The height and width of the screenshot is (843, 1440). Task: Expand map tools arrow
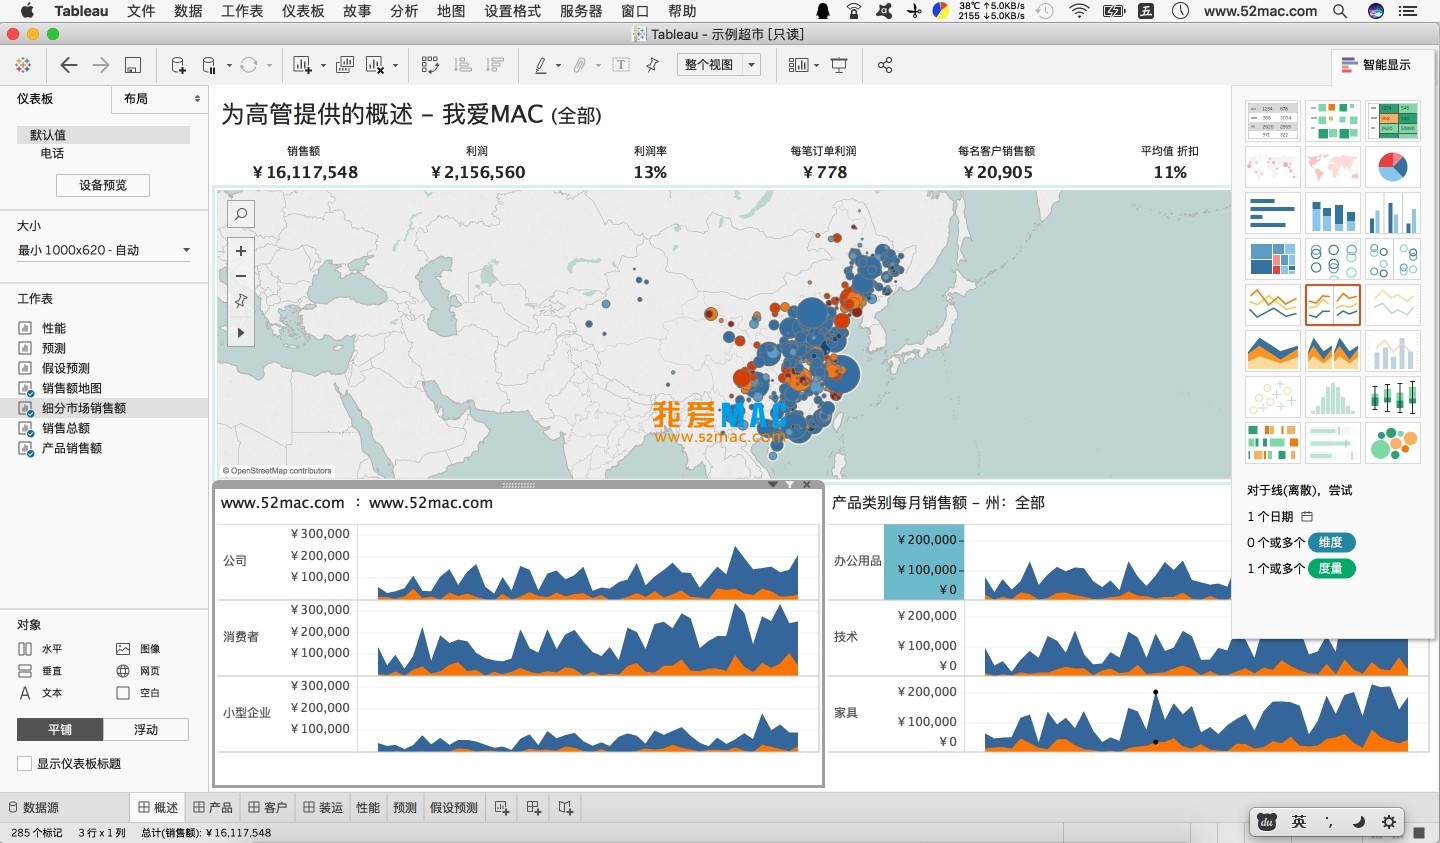[240, 332]
